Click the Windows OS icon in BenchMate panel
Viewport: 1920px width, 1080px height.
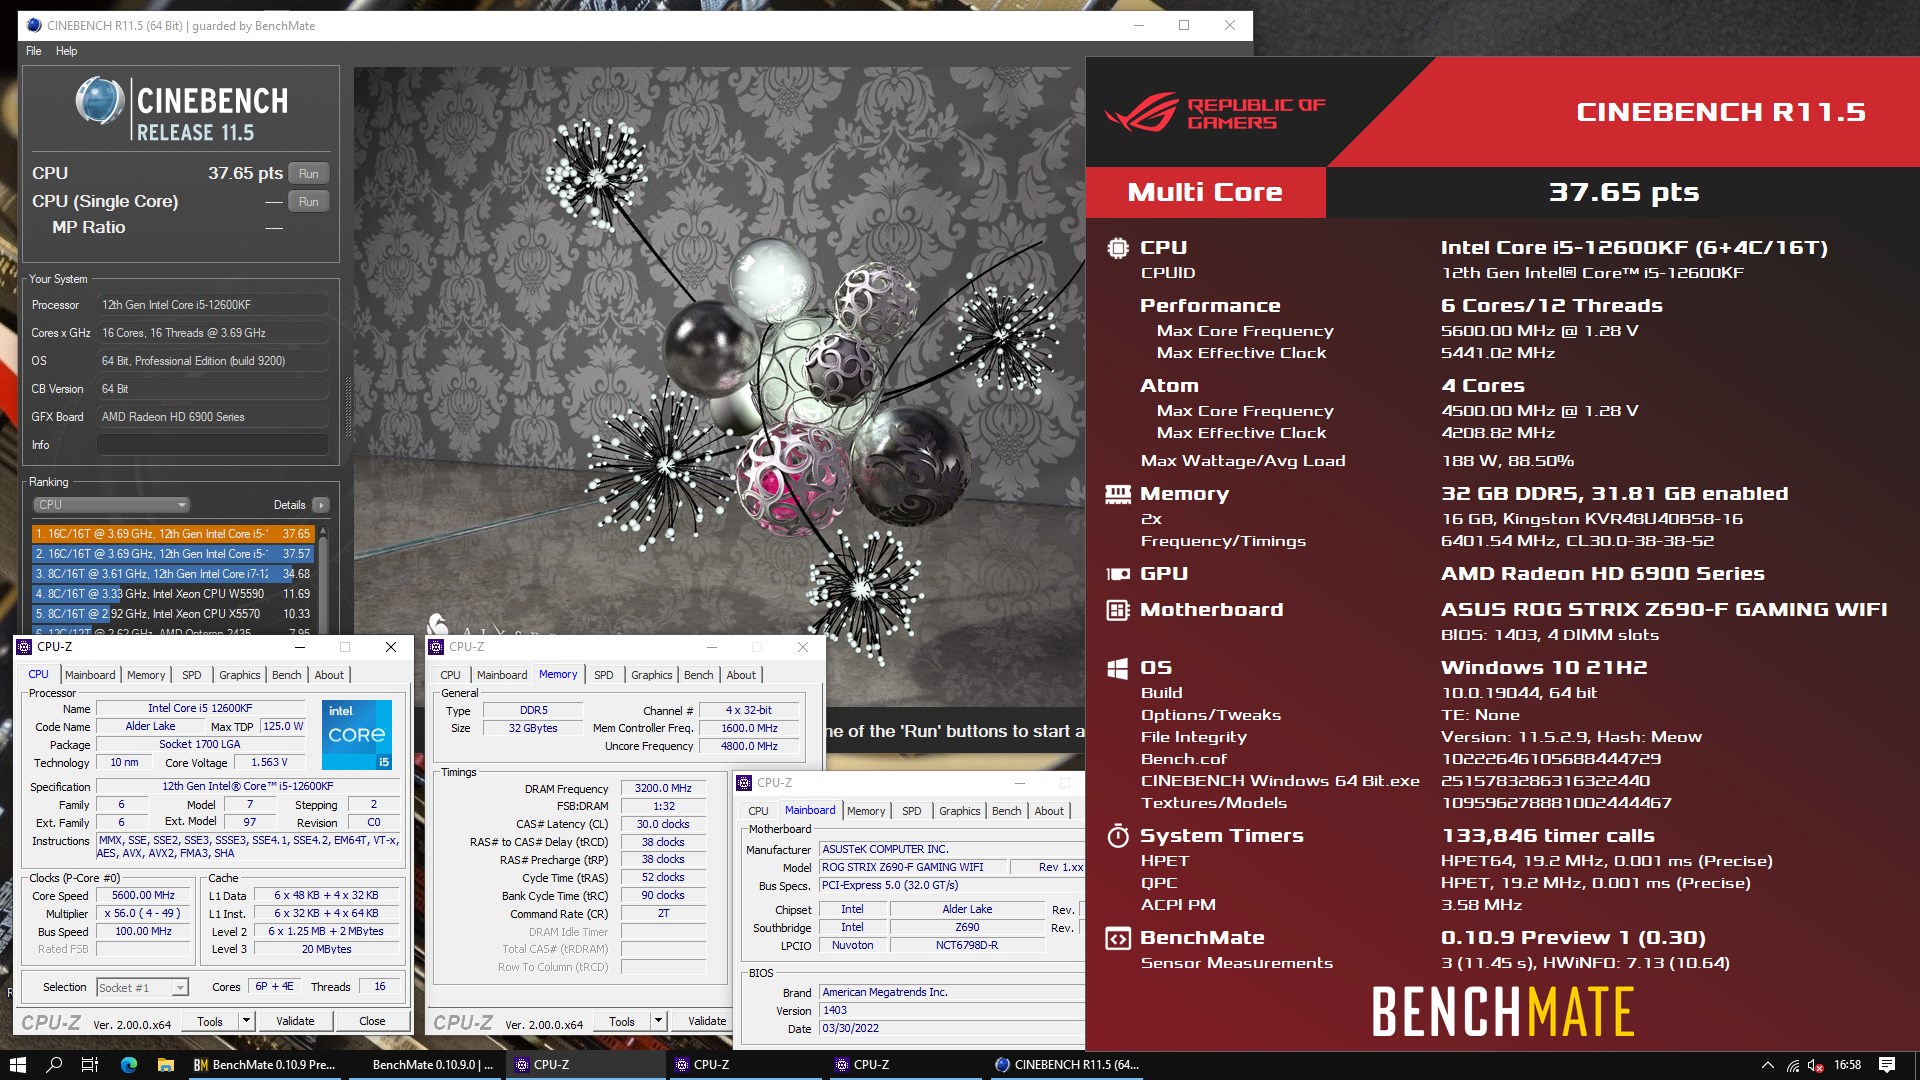pyautogui.click(x=1118, y=668)
